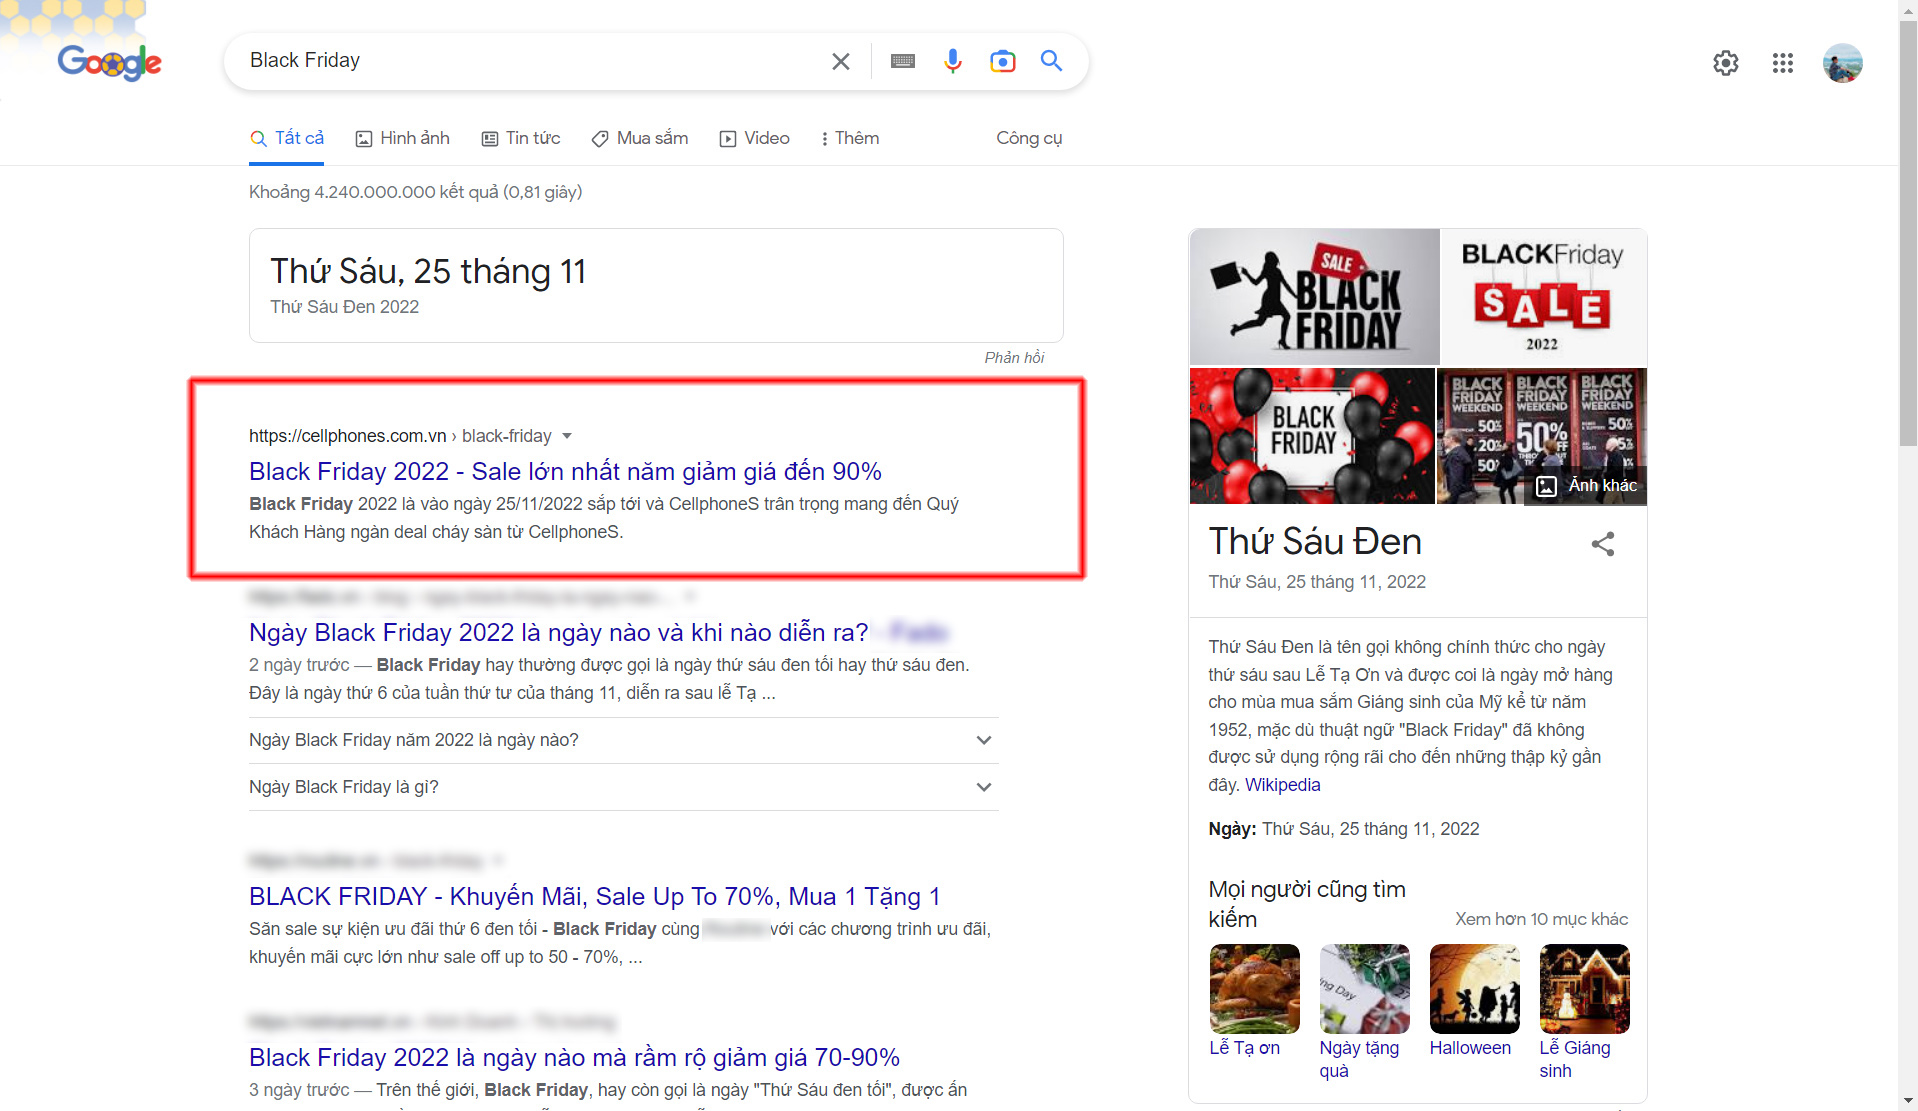The width and height of the screenshot is (1918, 1111).
Task: Click the Google logo
Action: (x=109, y=62)
